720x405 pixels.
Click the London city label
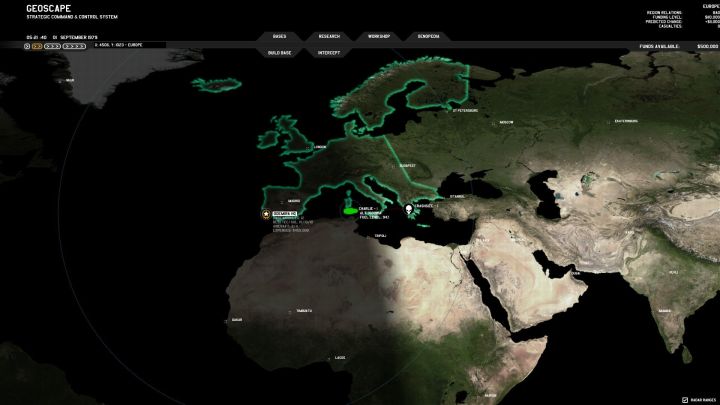320,147
